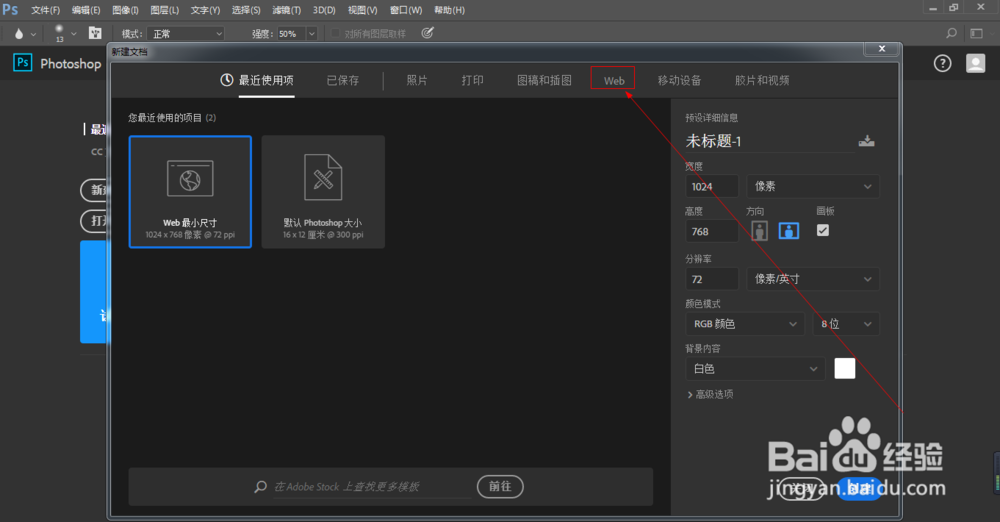The image size is (1000, 522).
Task: Click the Adobe Stock search magnifier icon
Action: click(260, 487)
